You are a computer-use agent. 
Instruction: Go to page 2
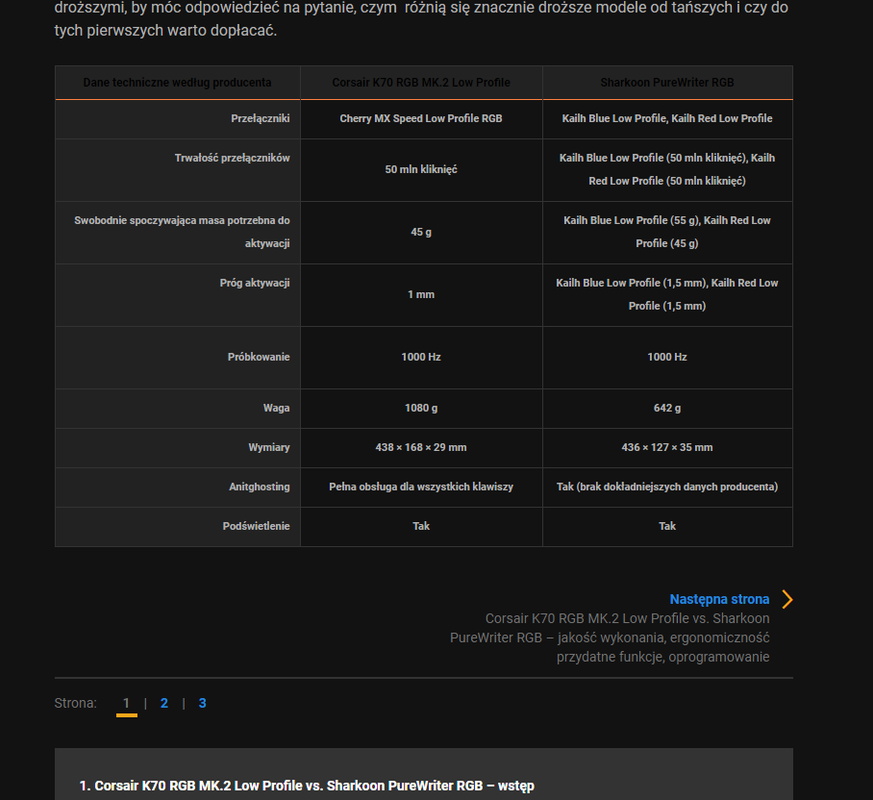pos(164,703)
